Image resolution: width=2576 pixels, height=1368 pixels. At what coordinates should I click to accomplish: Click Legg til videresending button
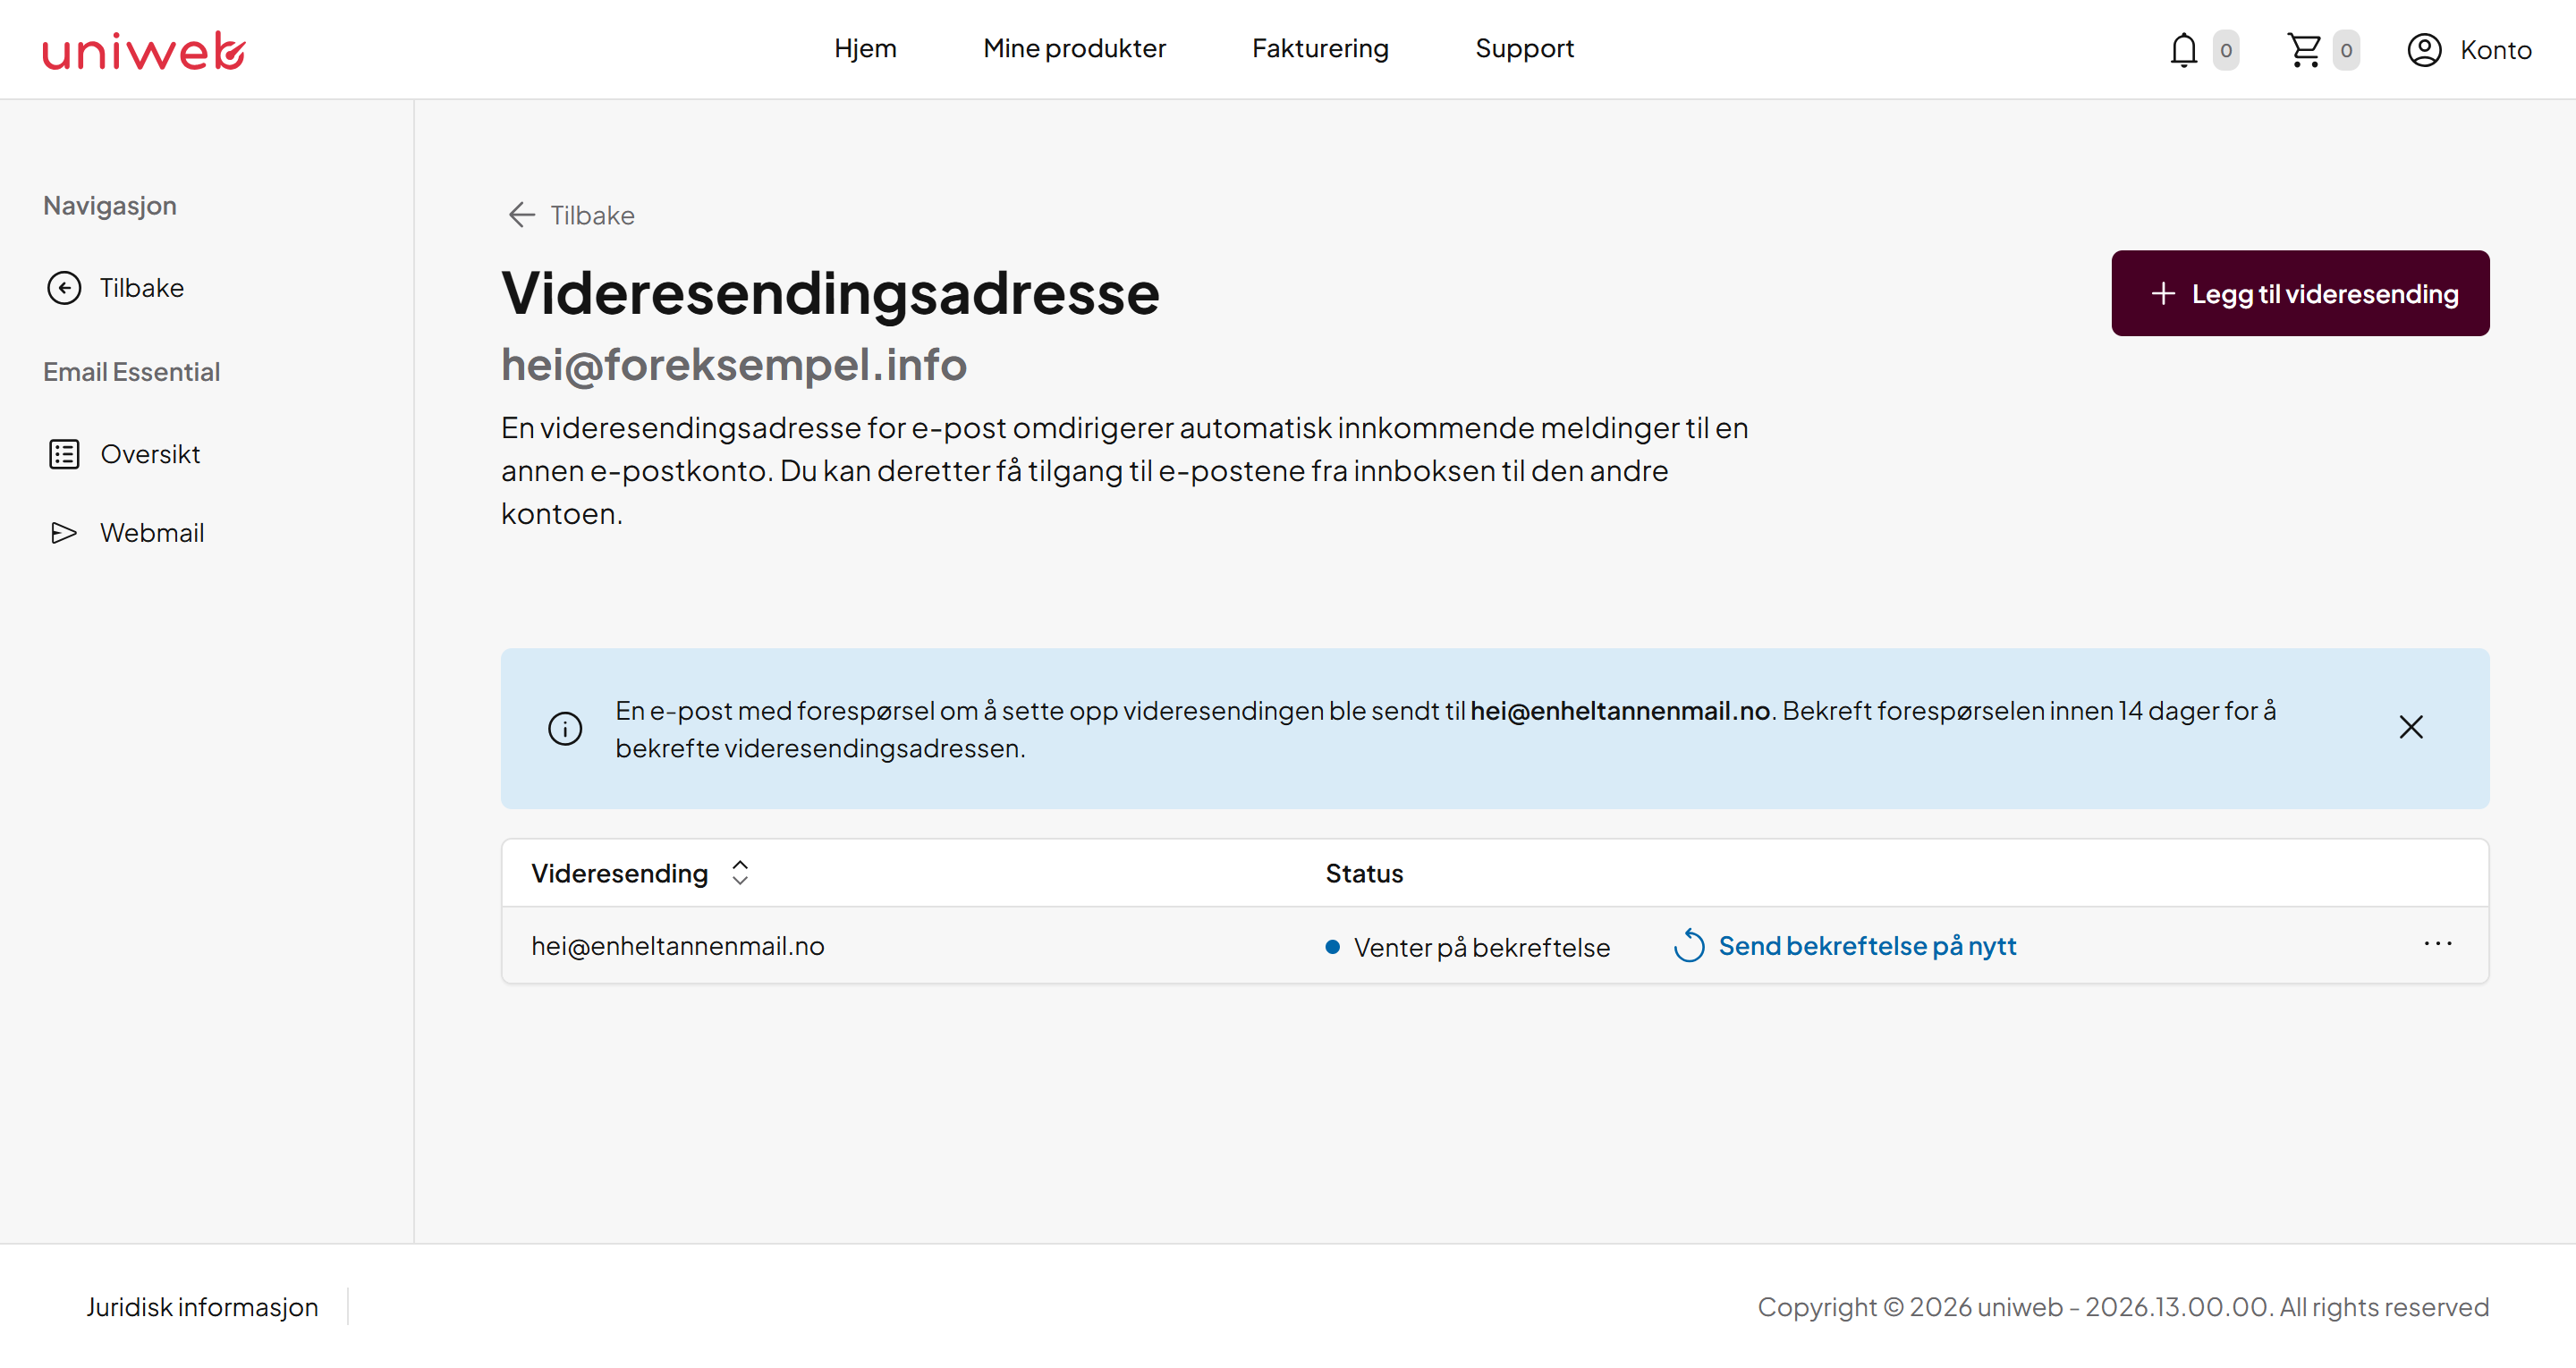2300,293
